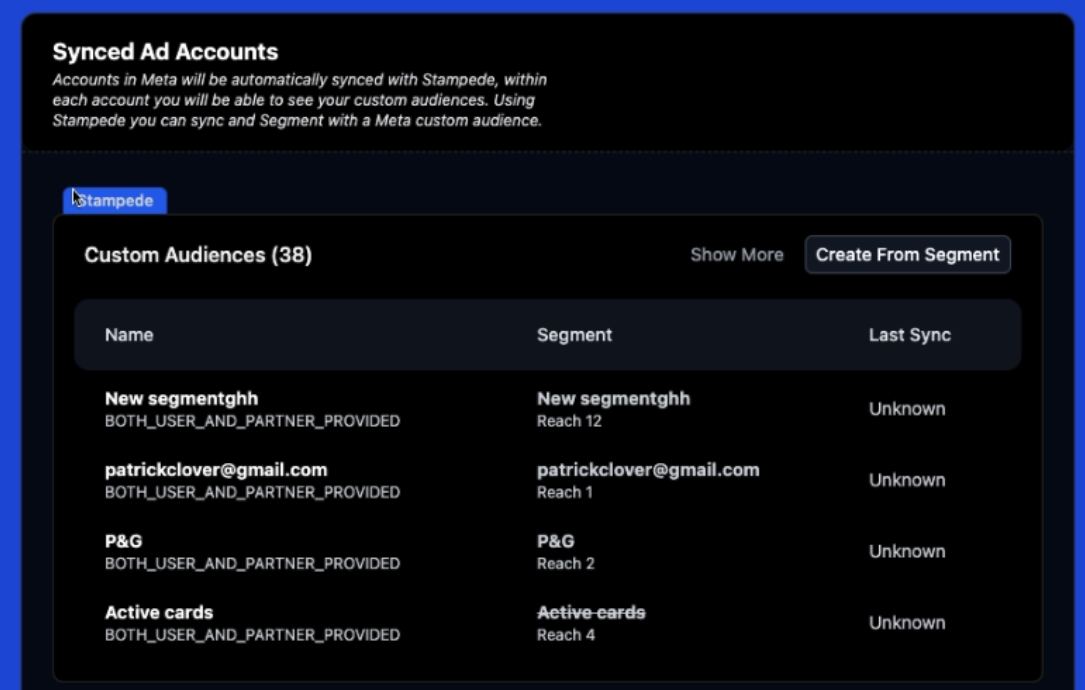The width and height of the screenshot is (1085, 690).
Task: Click the Reach 12 text under New segmentghh
Action: pos(569,421)
